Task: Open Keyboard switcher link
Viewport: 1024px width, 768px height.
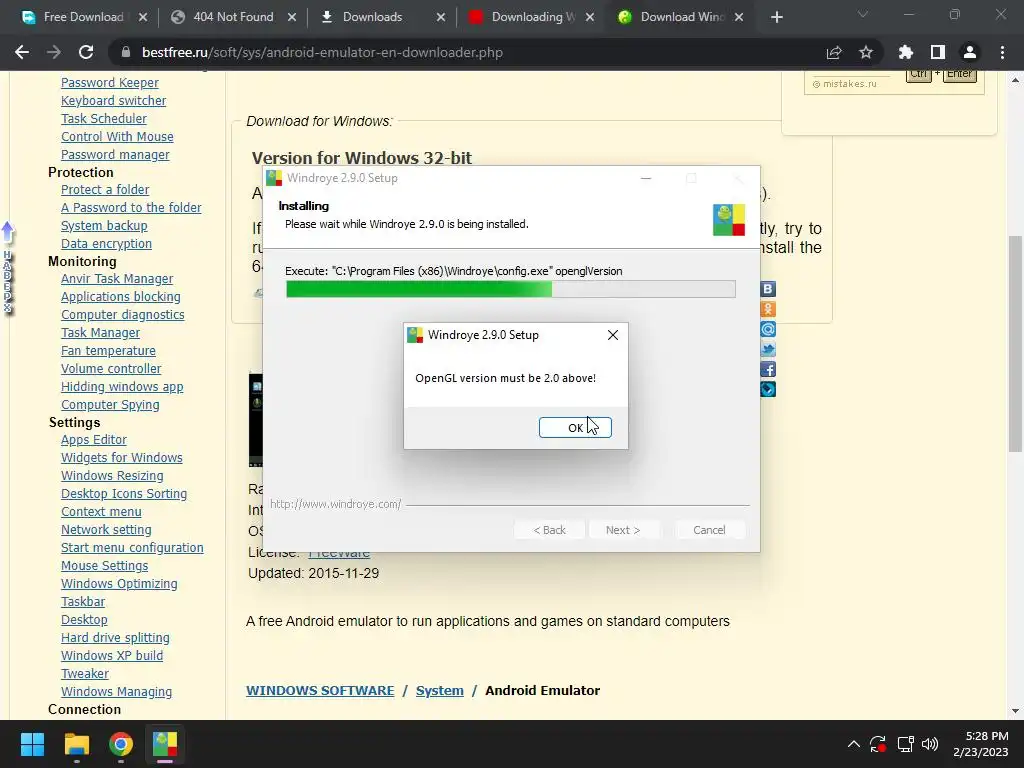Action: pos(114,101)
